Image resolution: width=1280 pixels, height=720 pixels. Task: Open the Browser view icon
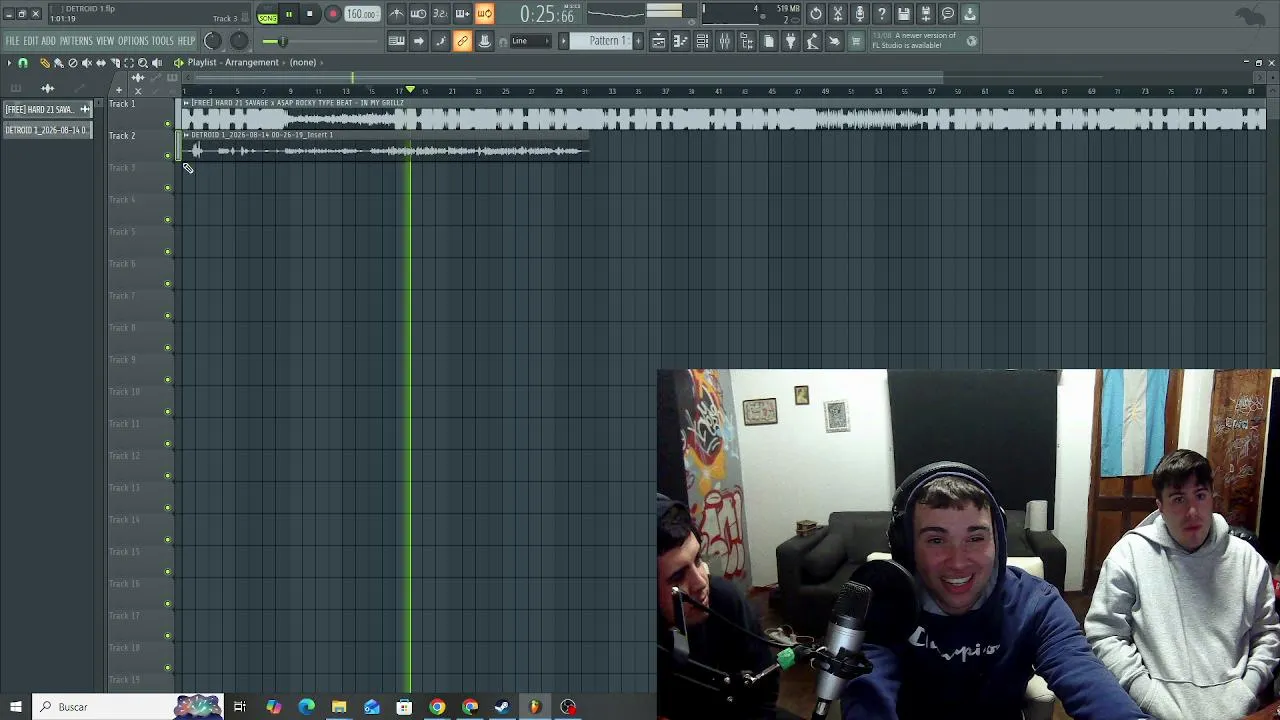pos(747,41)
